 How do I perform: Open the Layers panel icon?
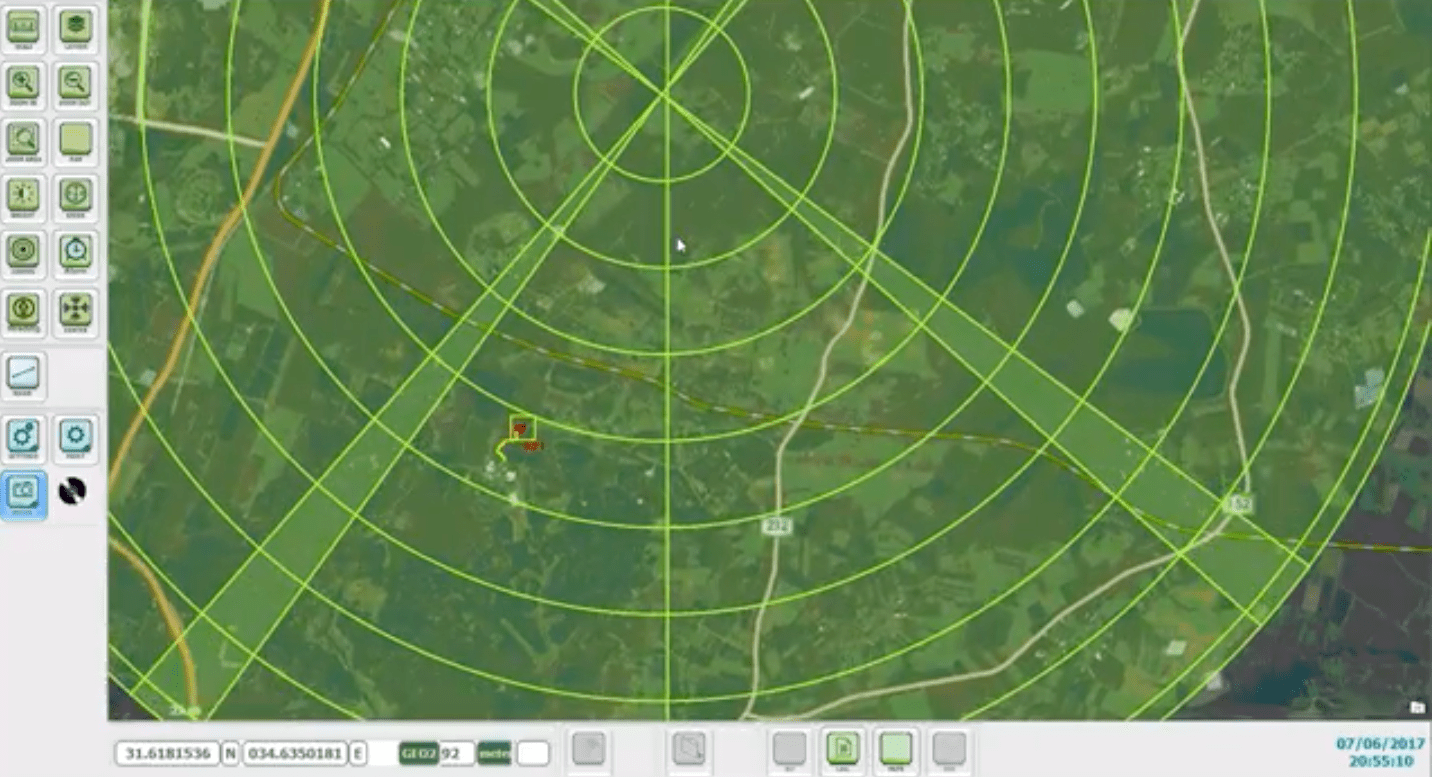click(x=76, y=27)
